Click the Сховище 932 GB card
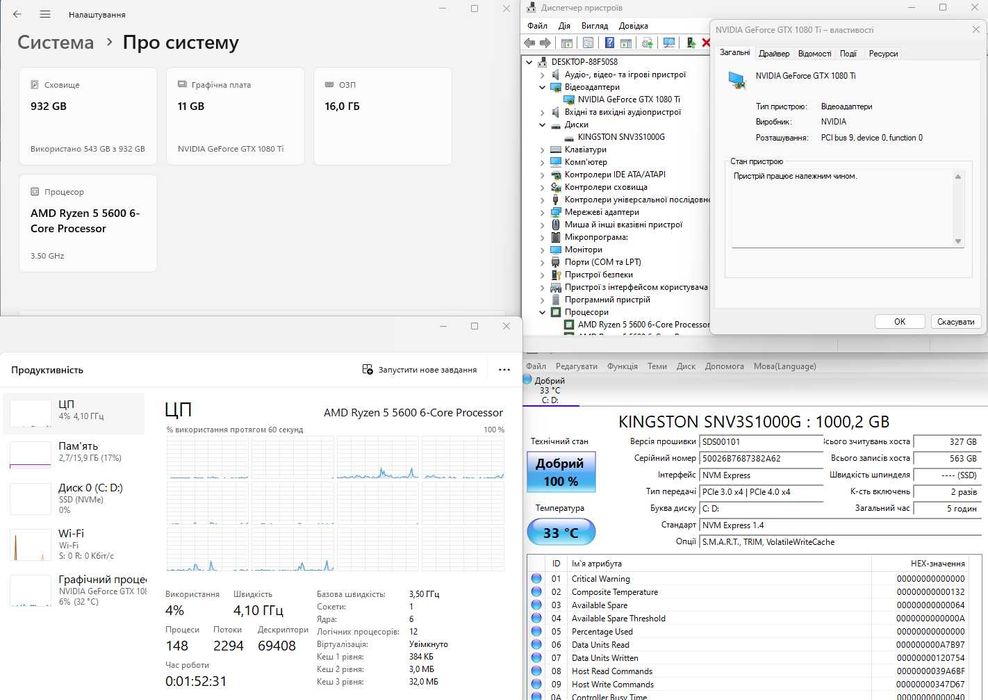Viewport: 988px width, 700px height. pos(88,116)
